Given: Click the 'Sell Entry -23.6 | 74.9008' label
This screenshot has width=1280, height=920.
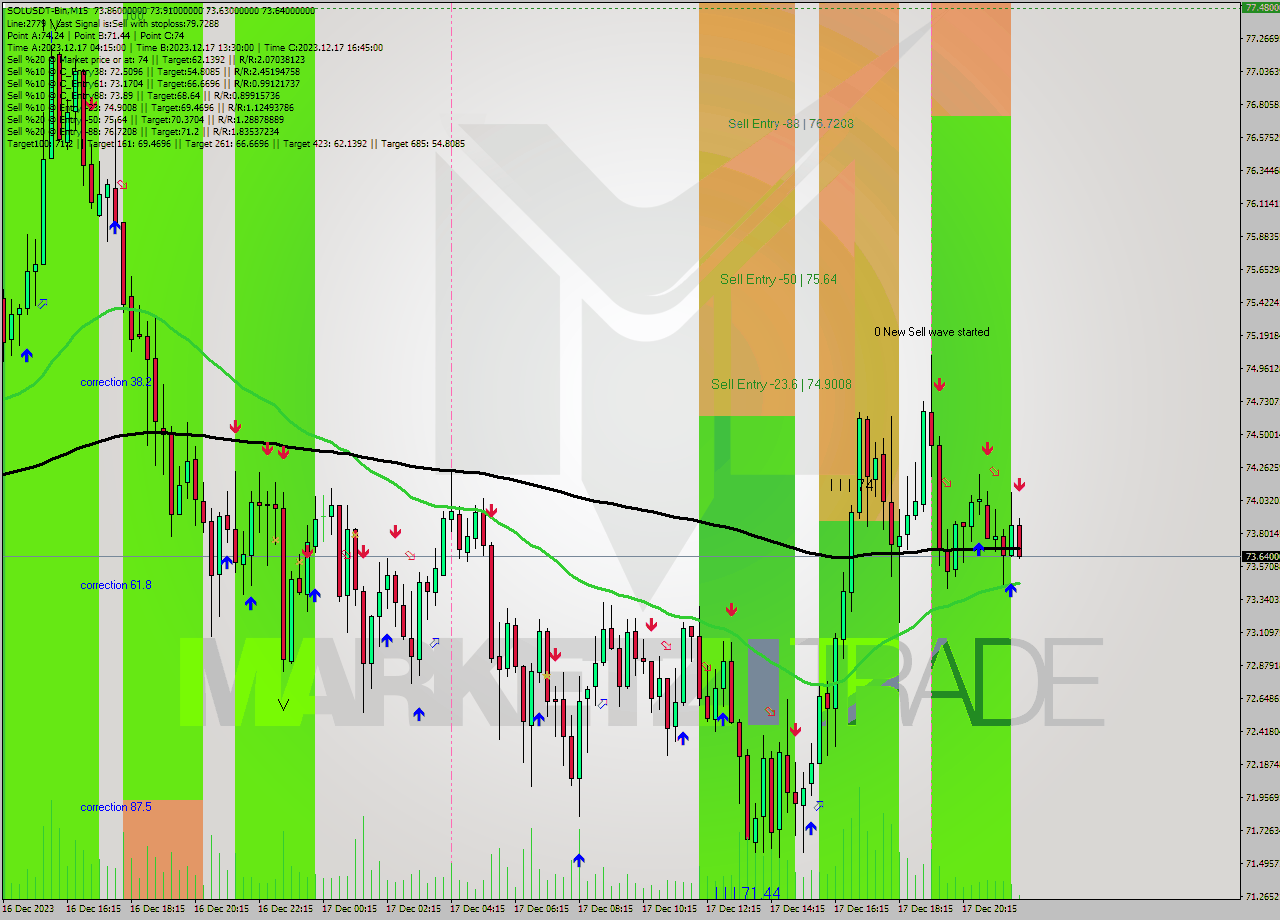Looking at the screenshot, I should coord(781,384).
